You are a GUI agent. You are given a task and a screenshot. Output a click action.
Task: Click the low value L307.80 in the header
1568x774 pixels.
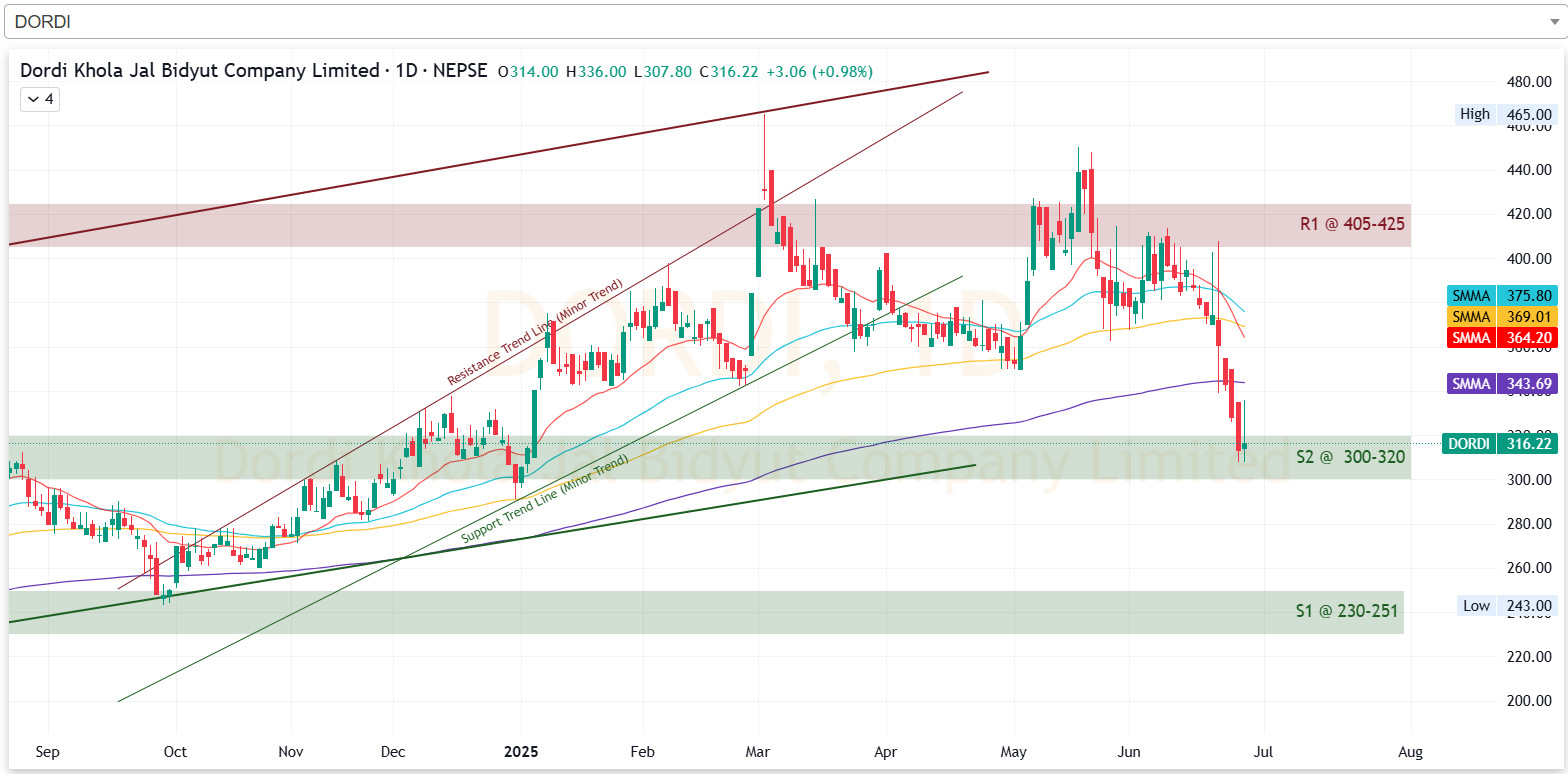pyautogui.click(x=663, y=72)
